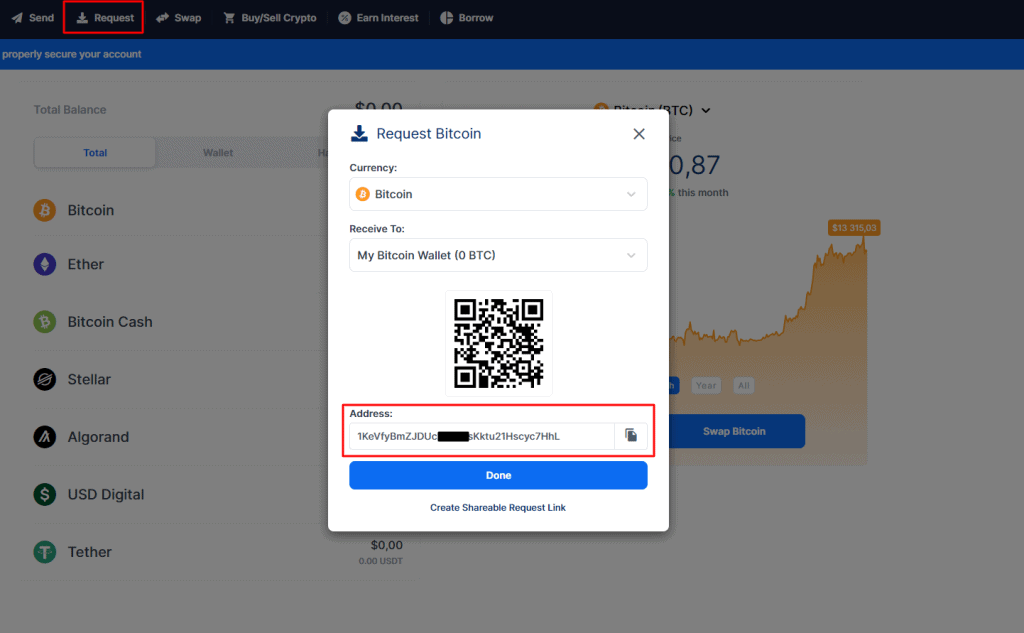This screenshot has width=1024, height=633.
Task: Open Buy/Sell Crypto menu item
Action: 270,18
